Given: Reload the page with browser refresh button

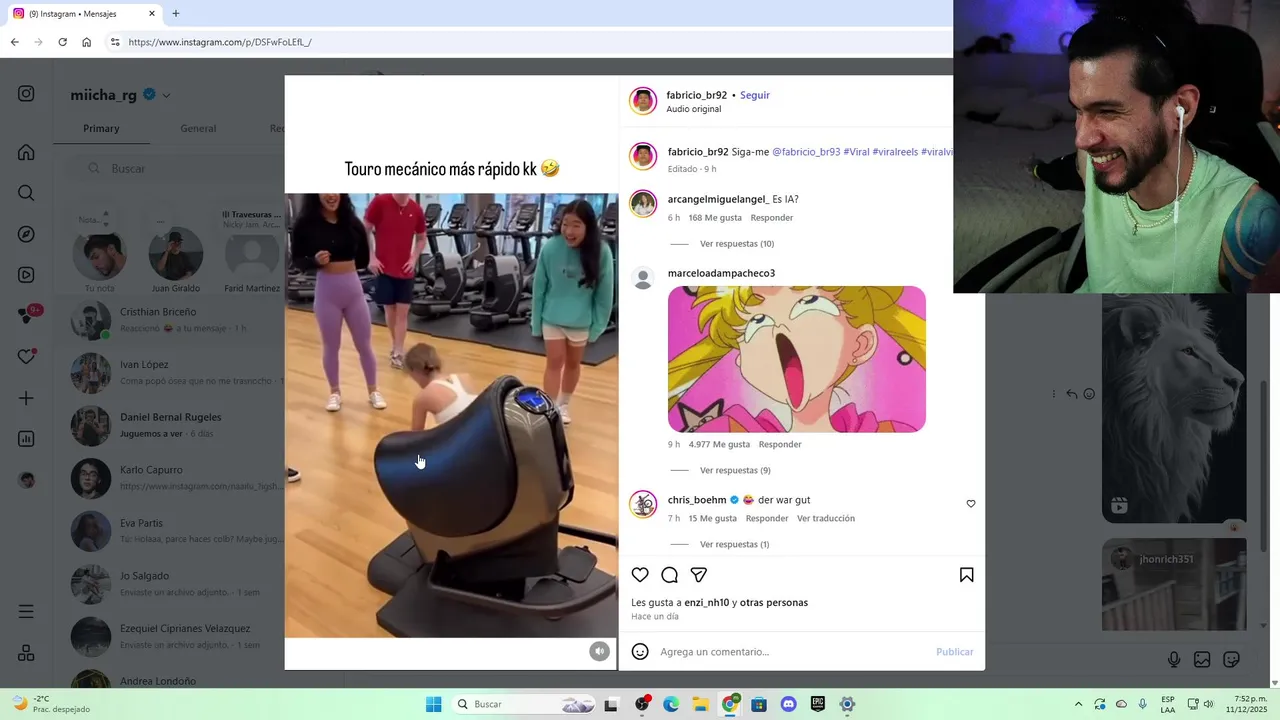Looking at the screenshot, I should click(x=62, y=42).
